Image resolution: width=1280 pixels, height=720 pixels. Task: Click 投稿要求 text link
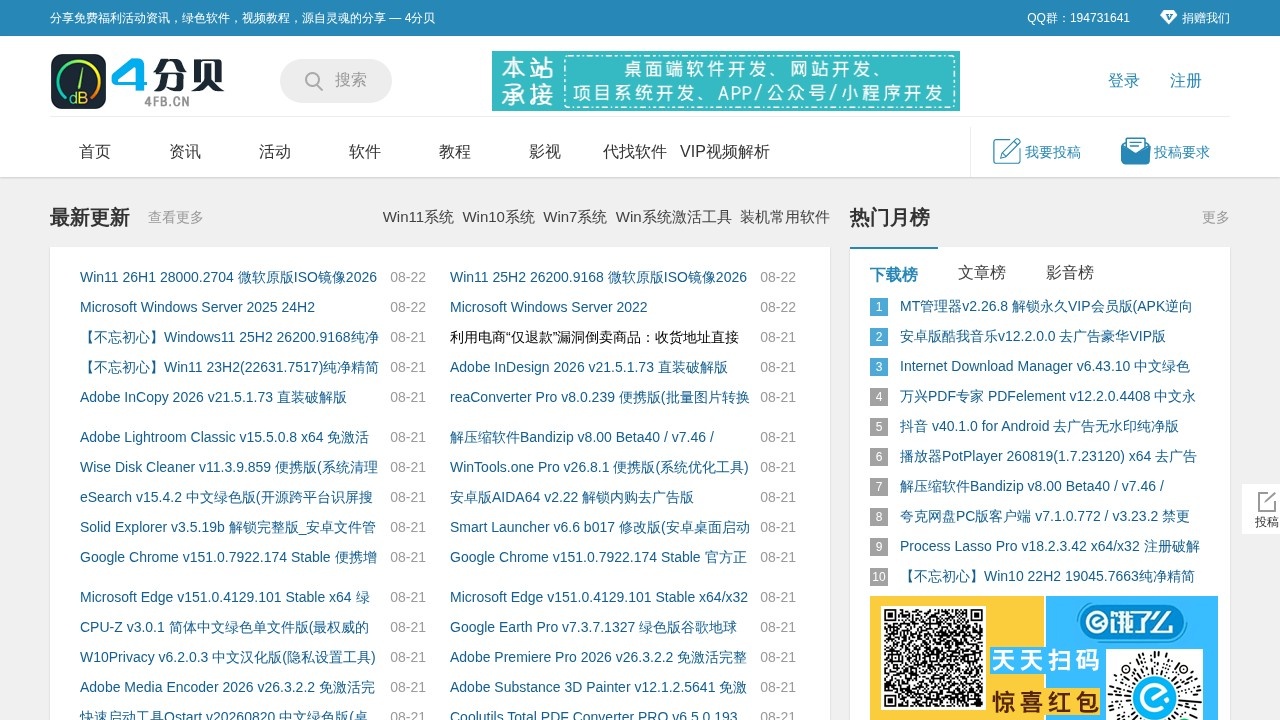1182,152
